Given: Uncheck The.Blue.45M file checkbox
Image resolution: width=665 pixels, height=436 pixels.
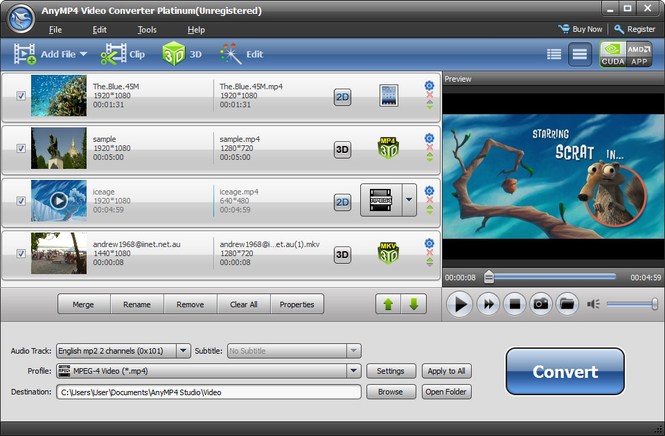Looking at the screenshot, I should click(x=22, y=96).
